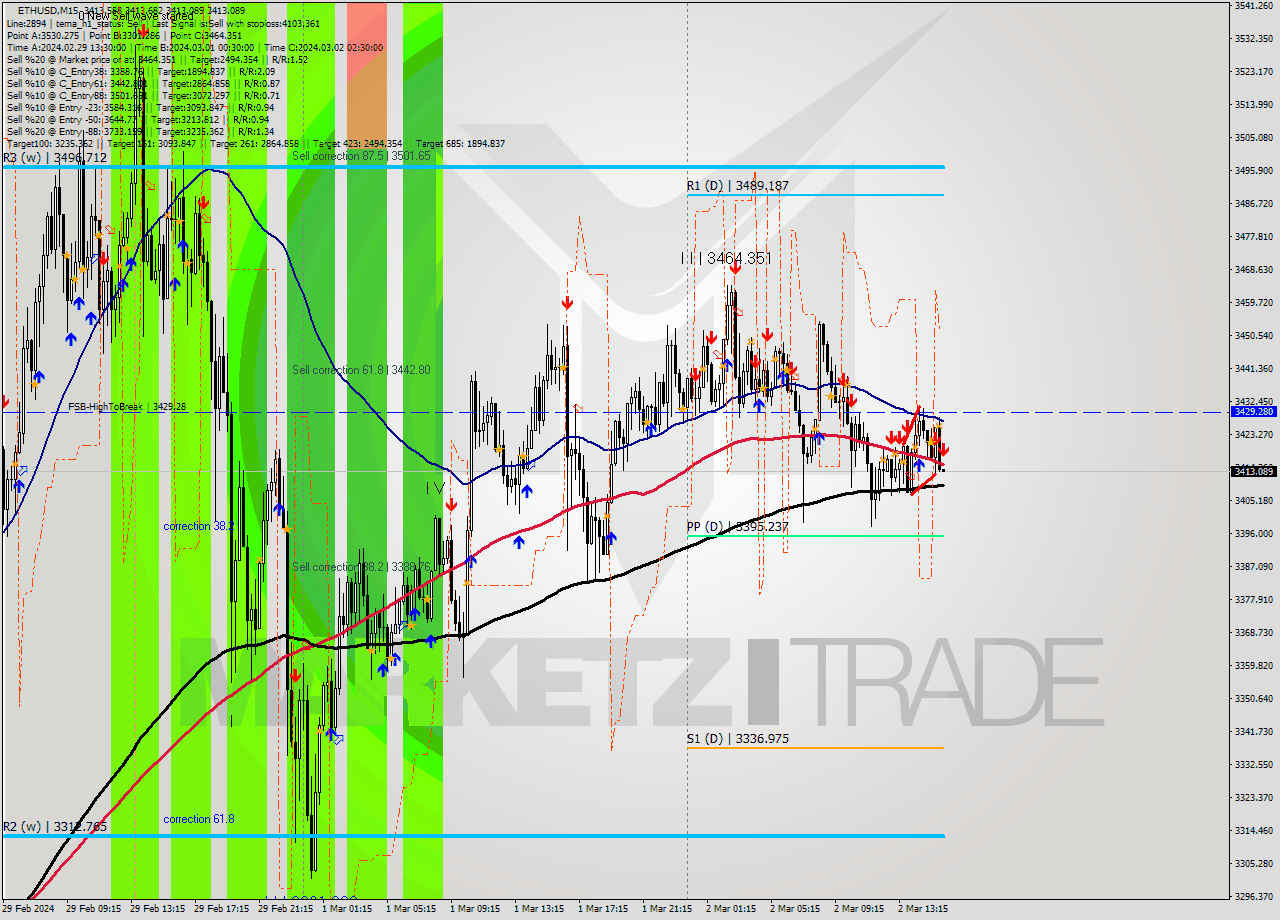
Task: Select the 'R1 (D) | 3489.187' resistance label
Action: (737, 186)
